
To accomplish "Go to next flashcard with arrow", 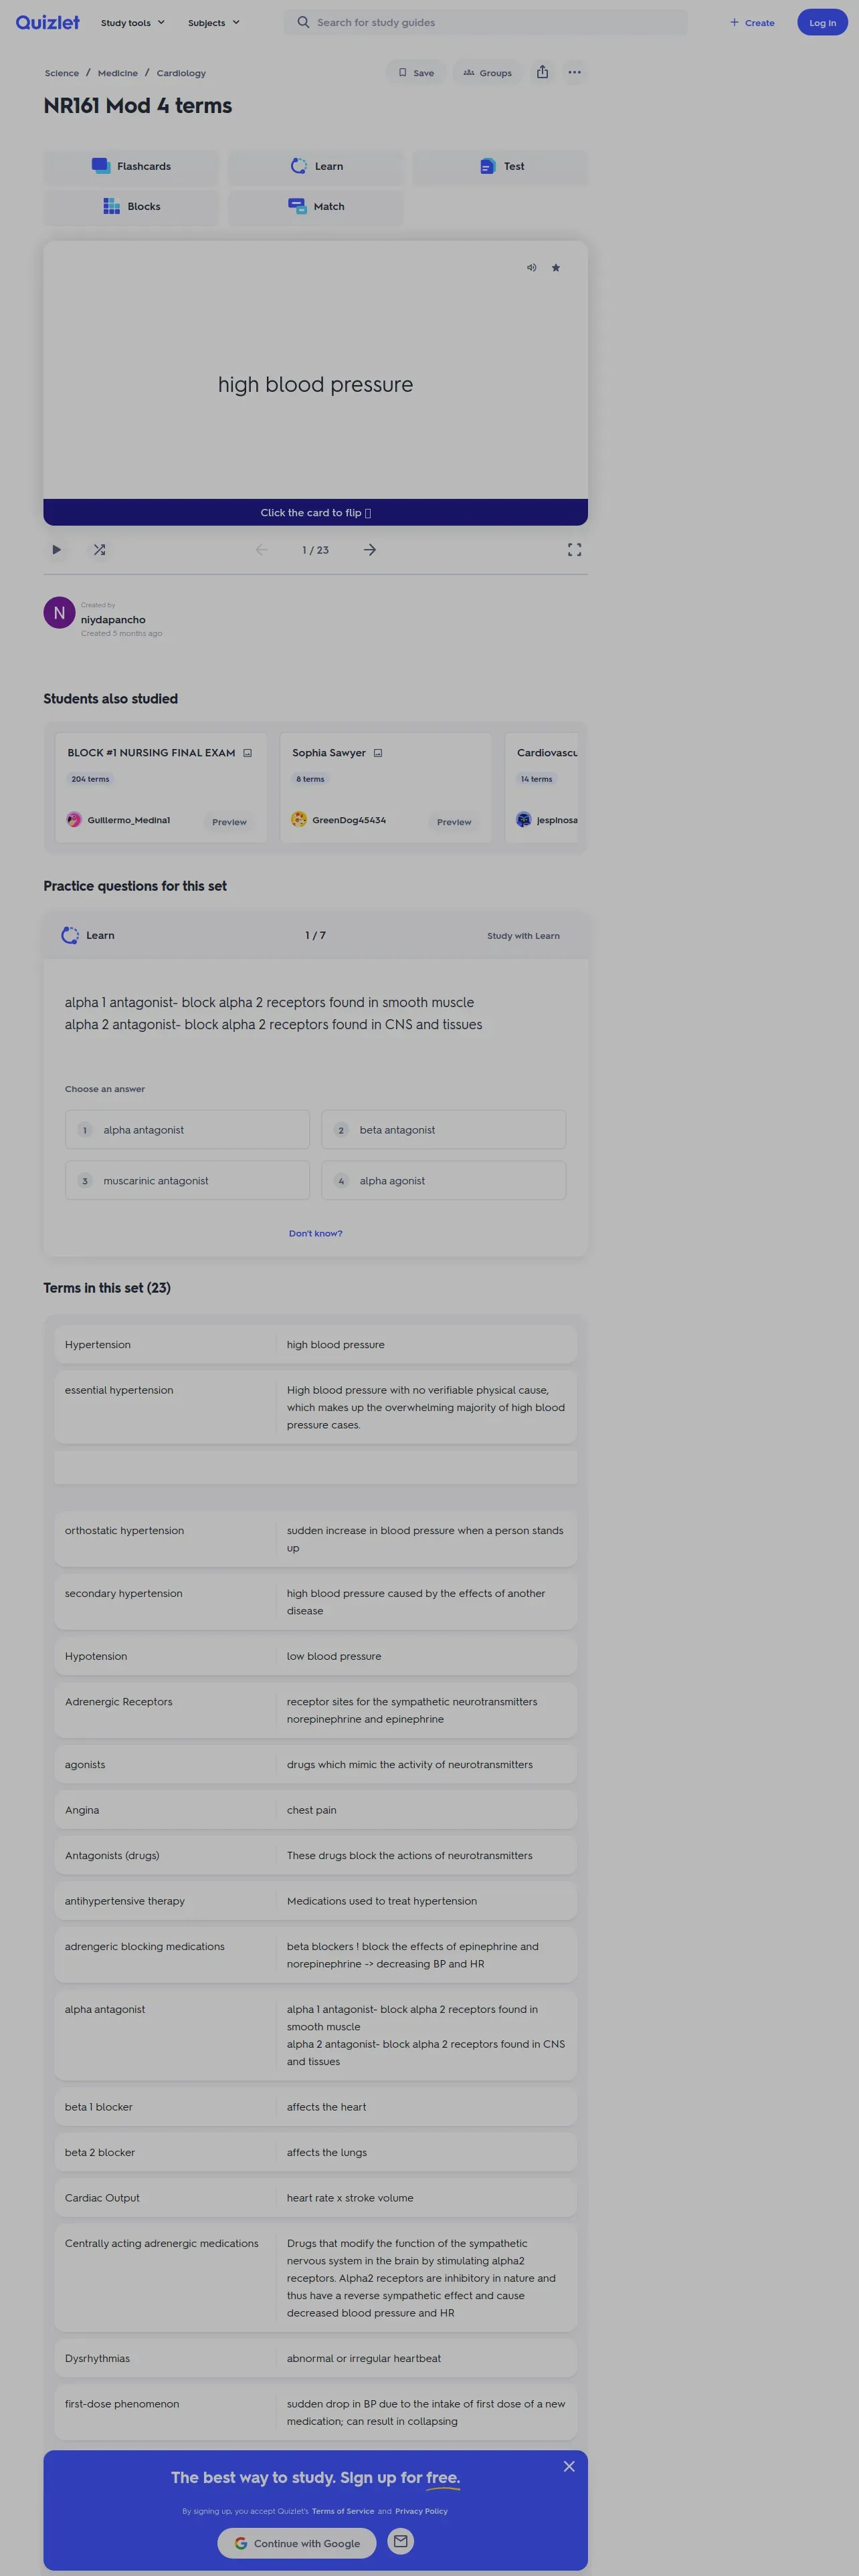I will [x=370, y=550].
